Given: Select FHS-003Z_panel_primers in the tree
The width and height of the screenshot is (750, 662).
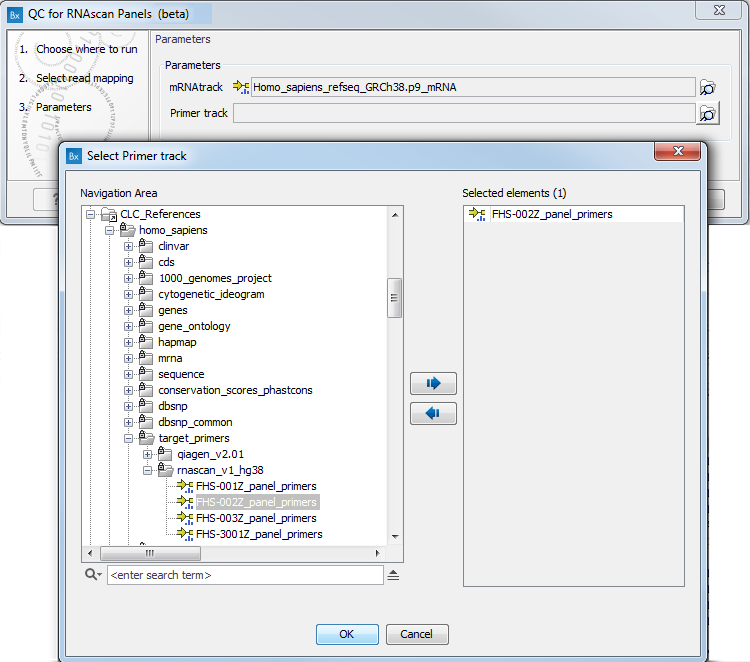Looking at the screenshot, I should pyautogui.click(x=256, y=518).
